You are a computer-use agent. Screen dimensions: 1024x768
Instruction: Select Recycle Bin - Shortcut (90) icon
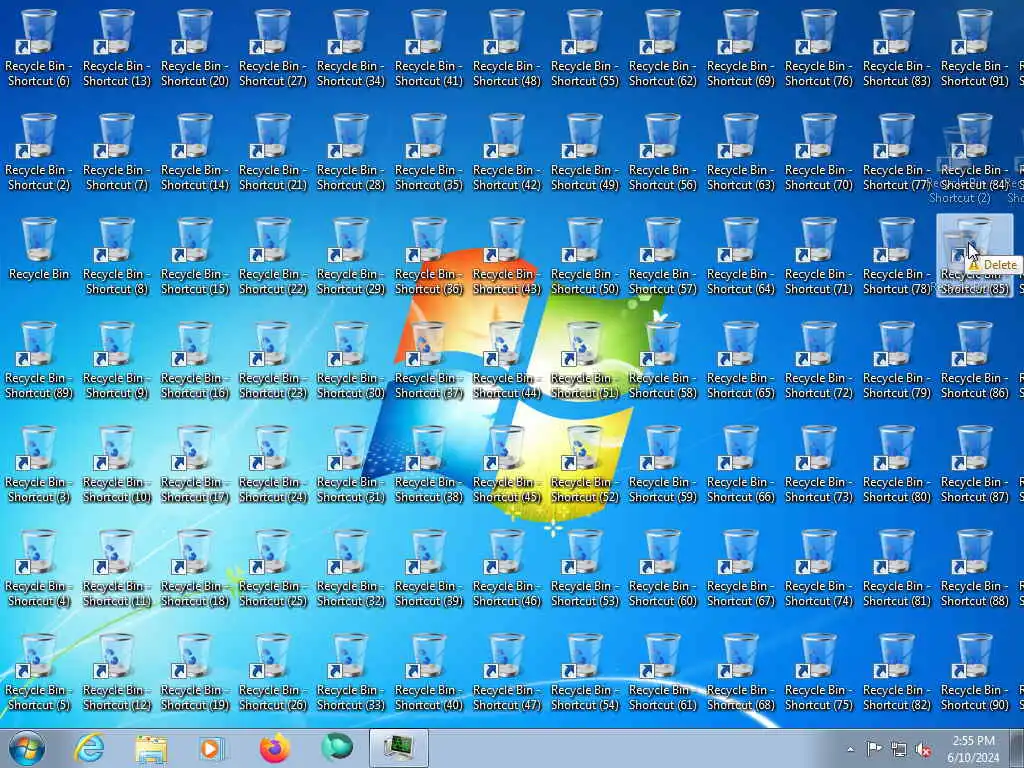[x=974, y=673]
